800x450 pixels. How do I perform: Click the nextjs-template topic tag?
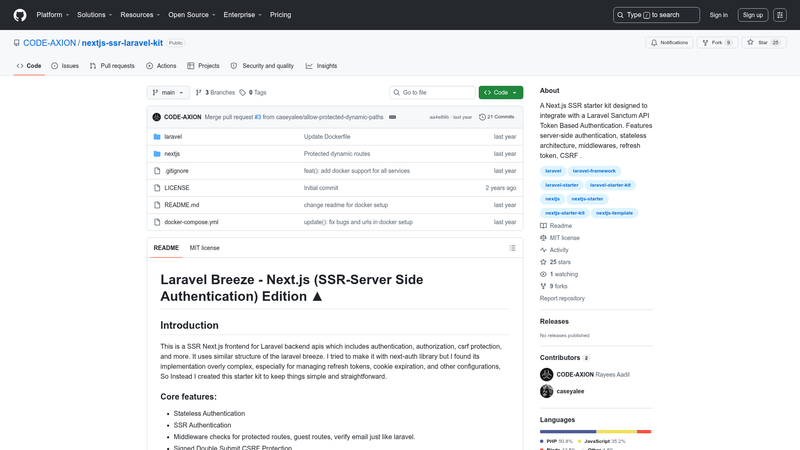click(614, 213)
